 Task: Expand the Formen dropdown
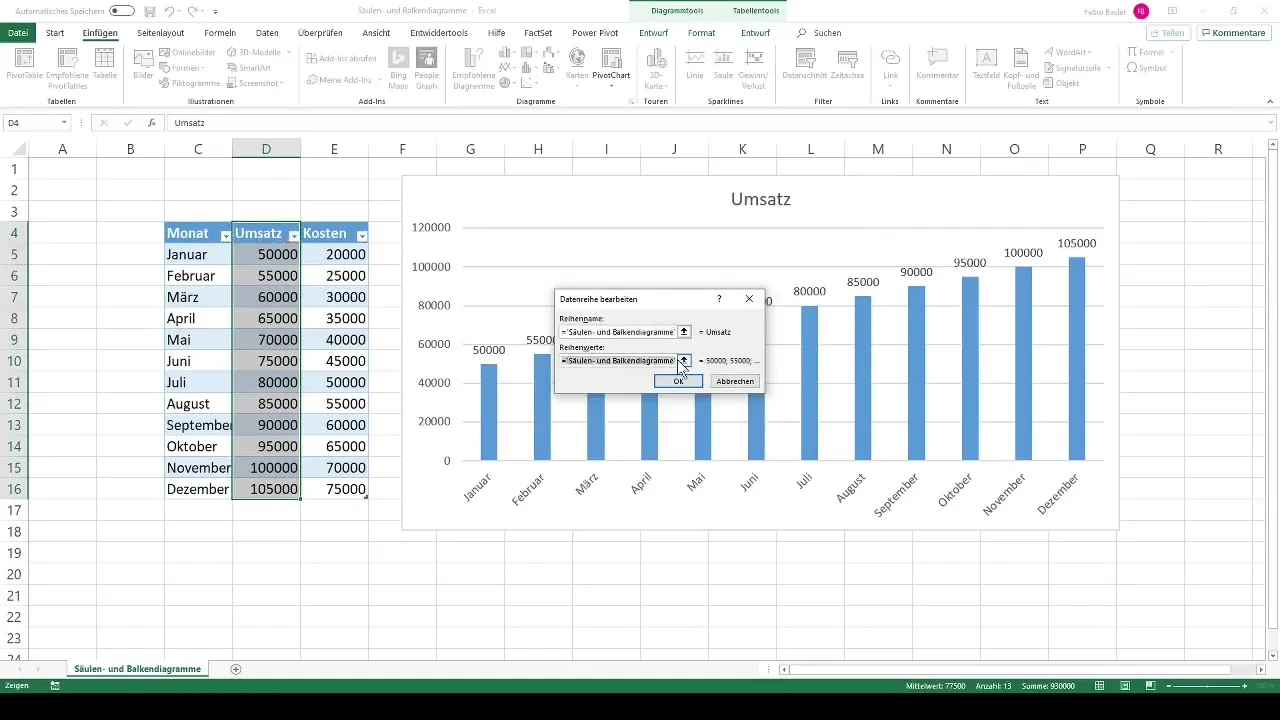(203, 68)
